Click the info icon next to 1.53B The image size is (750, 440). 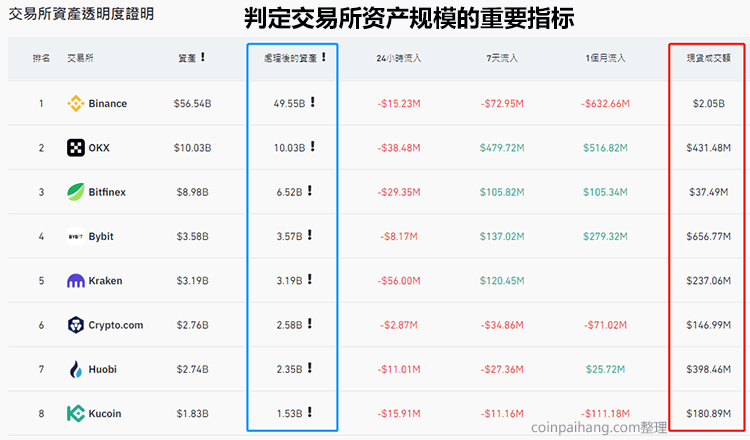(x=309, y=412)
